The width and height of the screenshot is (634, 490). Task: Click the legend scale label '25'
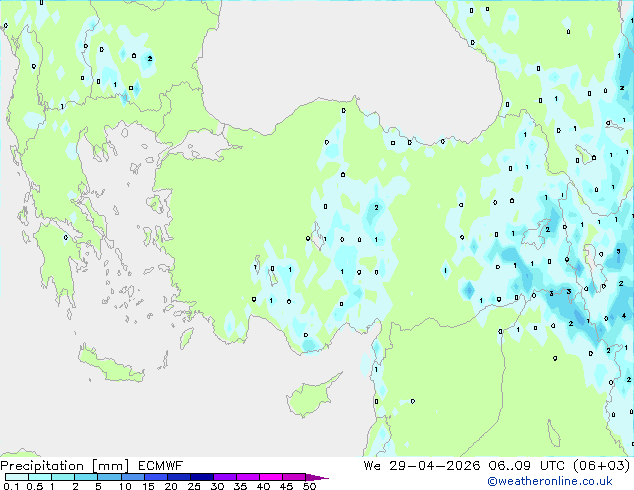click(194, 486)
